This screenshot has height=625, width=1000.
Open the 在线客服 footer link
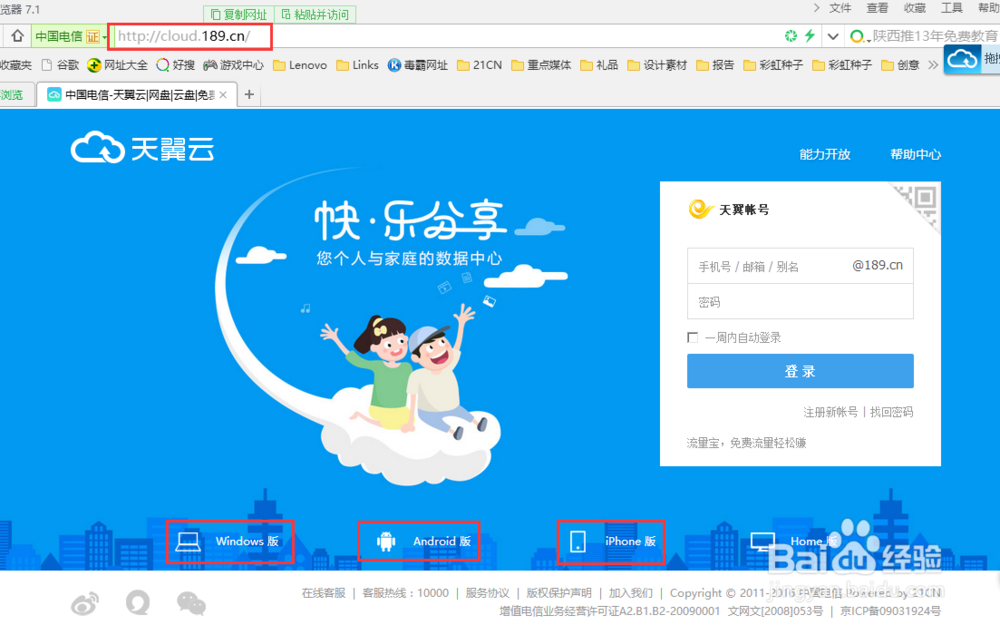[323, 593]
